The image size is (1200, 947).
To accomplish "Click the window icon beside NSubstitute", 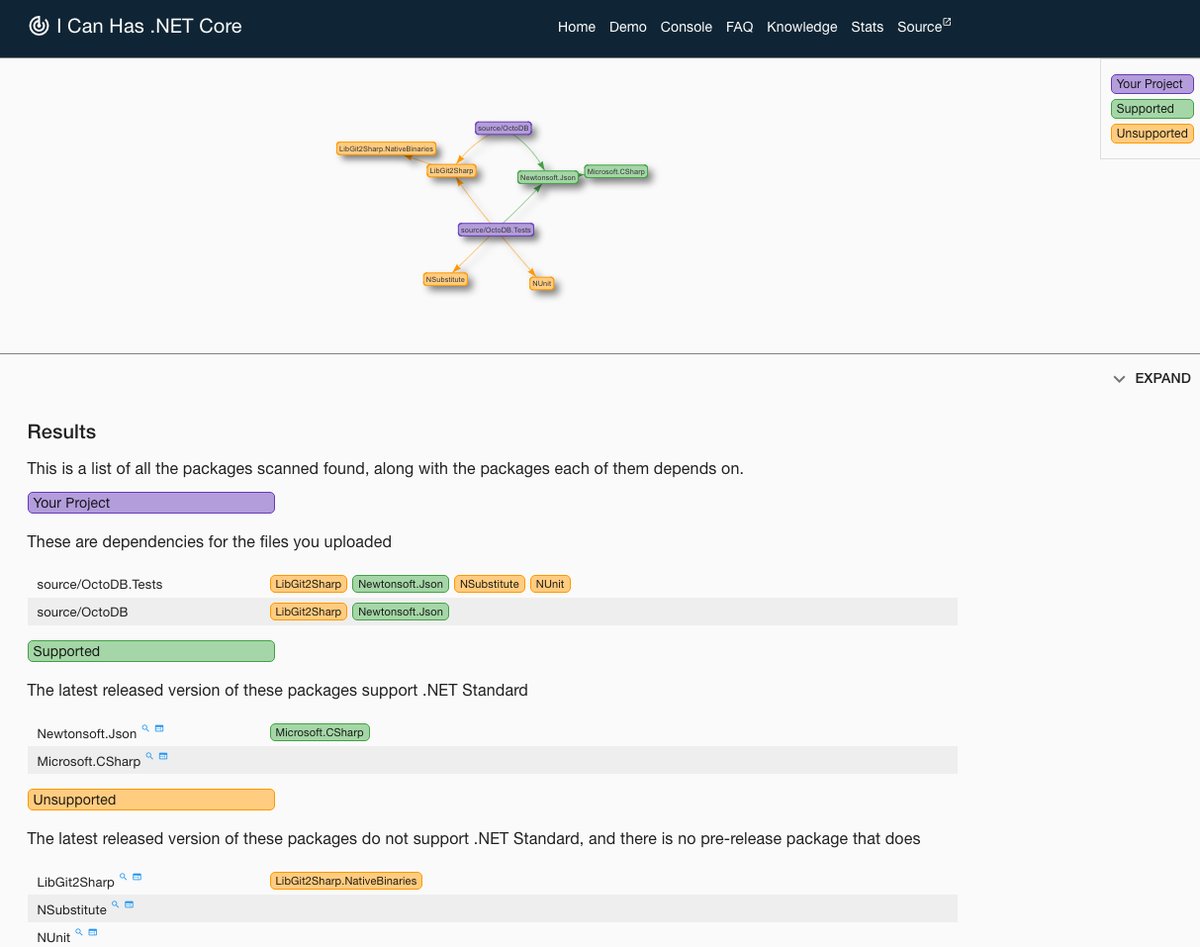I will click(129, 904).
